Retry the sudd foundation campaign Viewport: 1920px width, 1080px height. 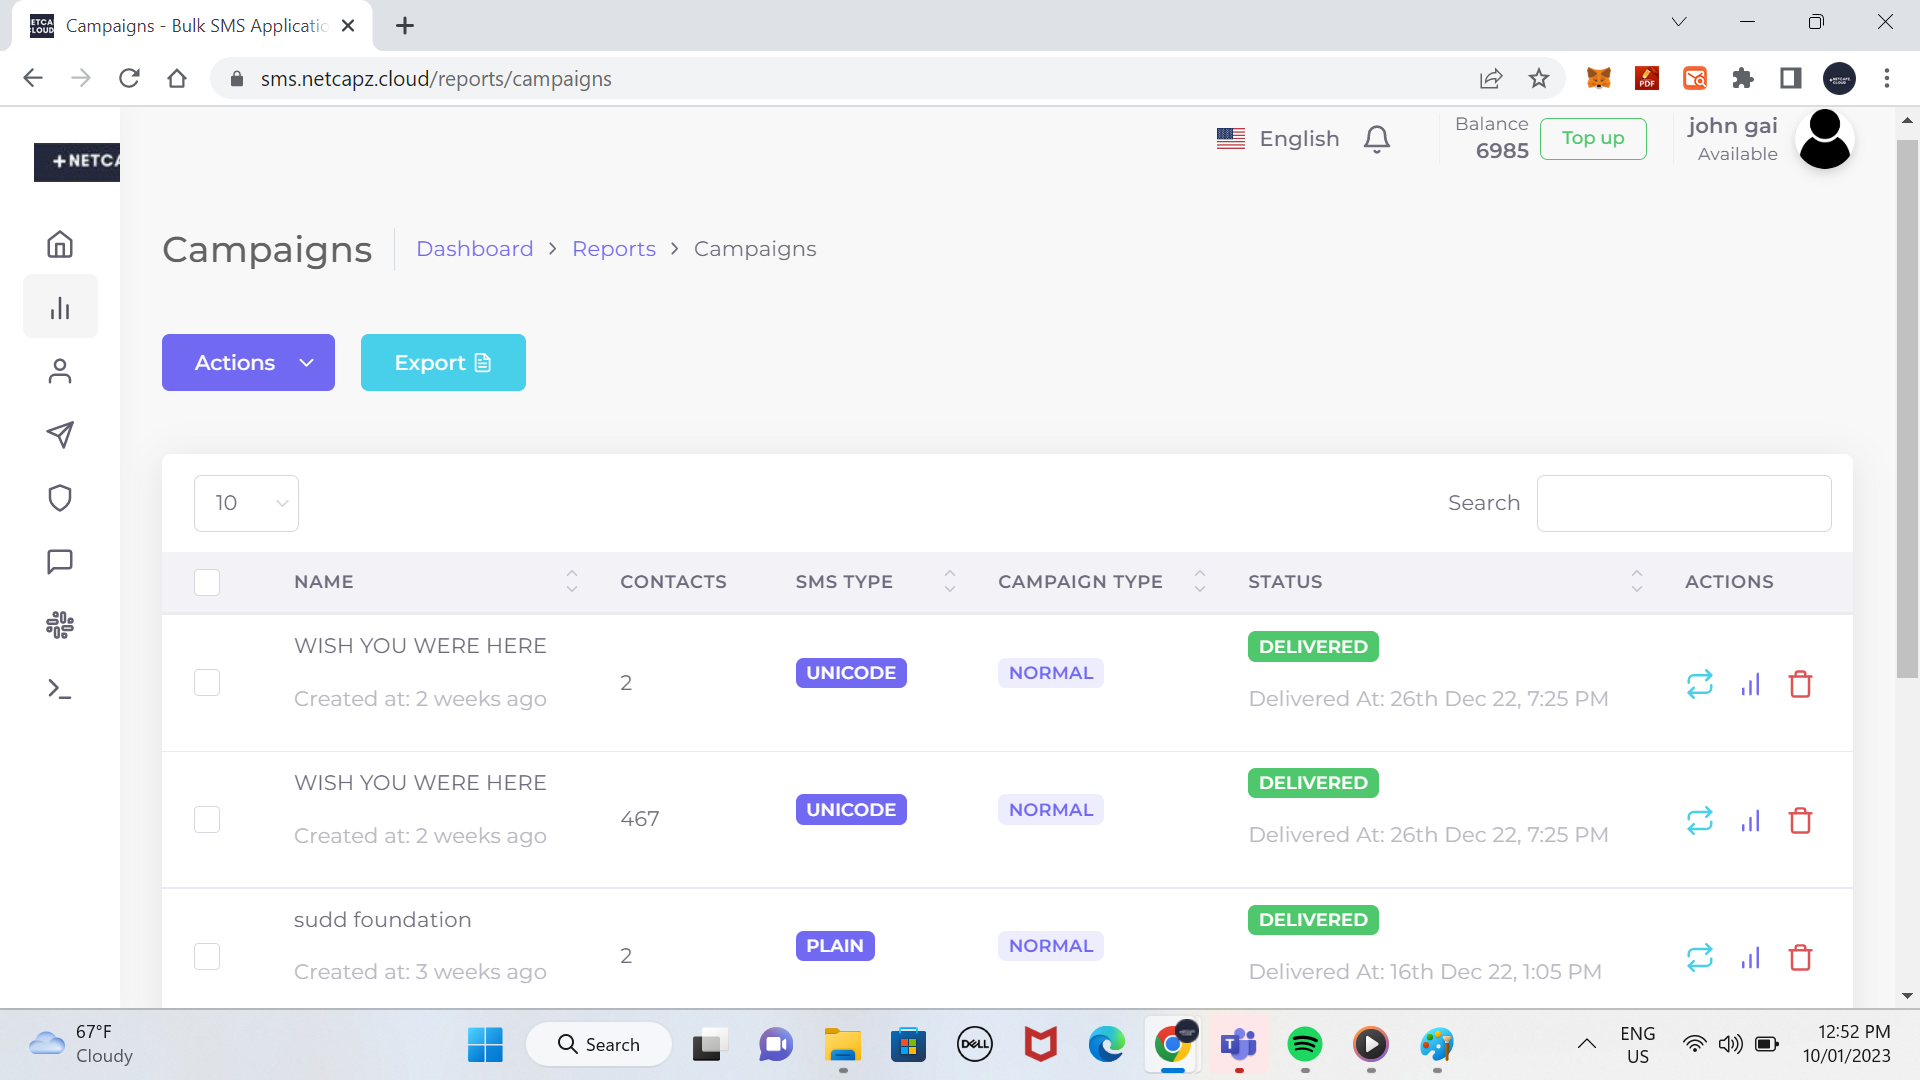coord(1700,957)
